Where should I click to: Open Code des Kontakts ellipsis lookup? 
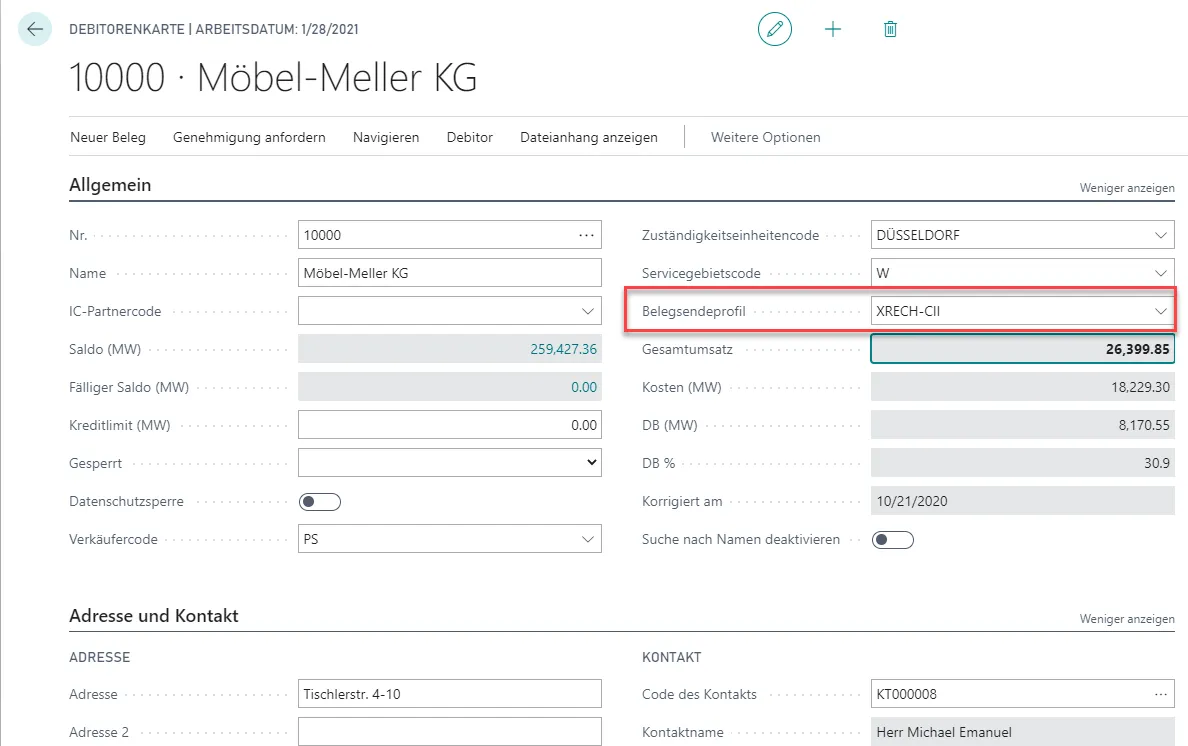[1160, 694]
